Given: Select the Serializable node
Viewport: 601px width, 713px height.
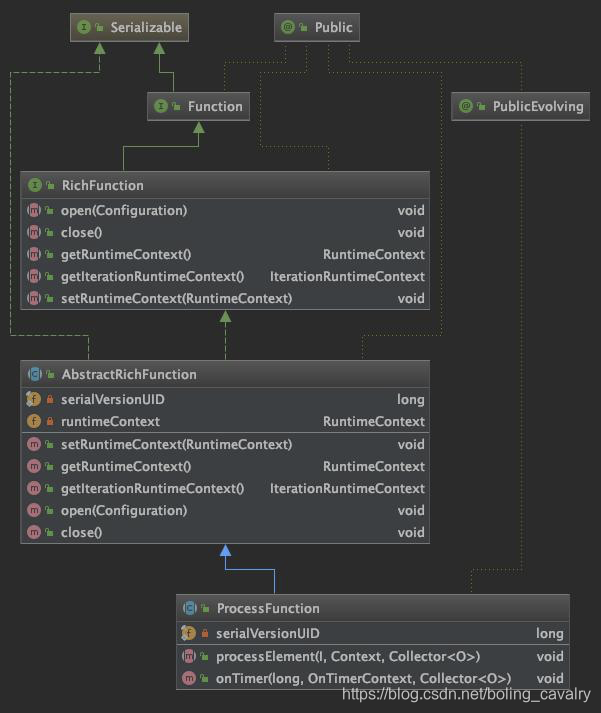Looking at the screenshot, I should 130,28.
